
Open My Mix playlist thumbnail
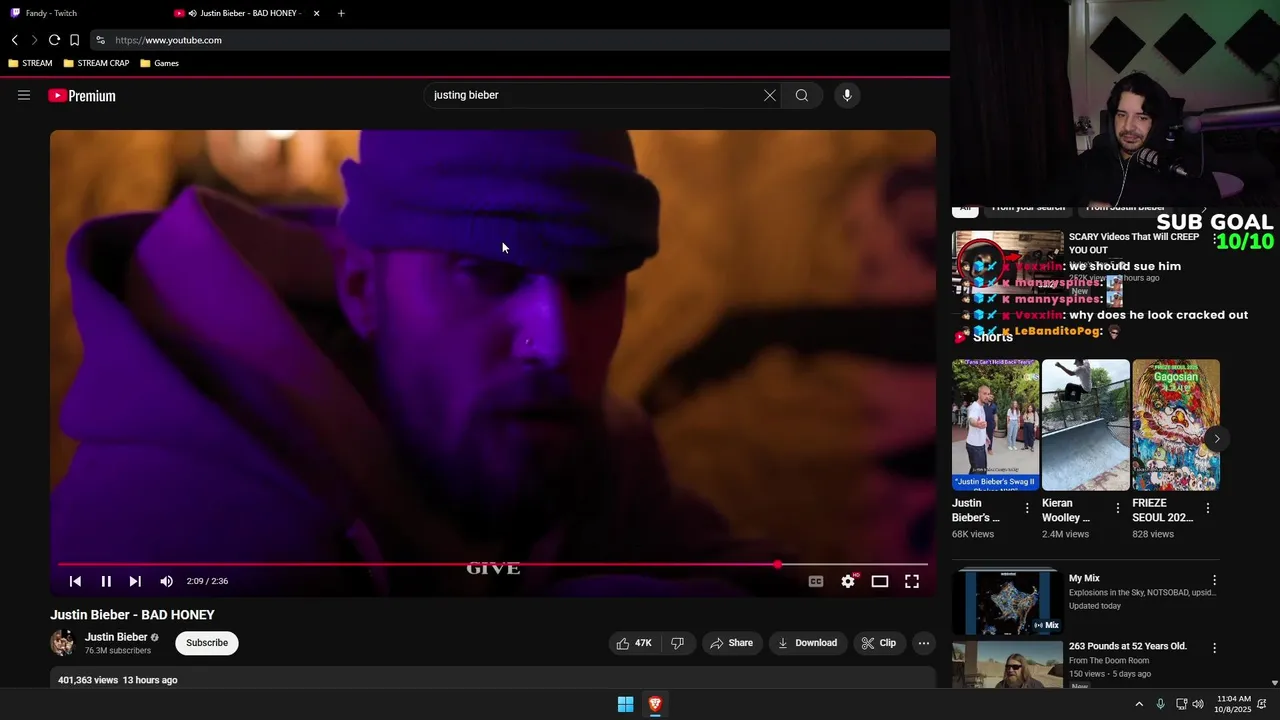[1007, 602]
